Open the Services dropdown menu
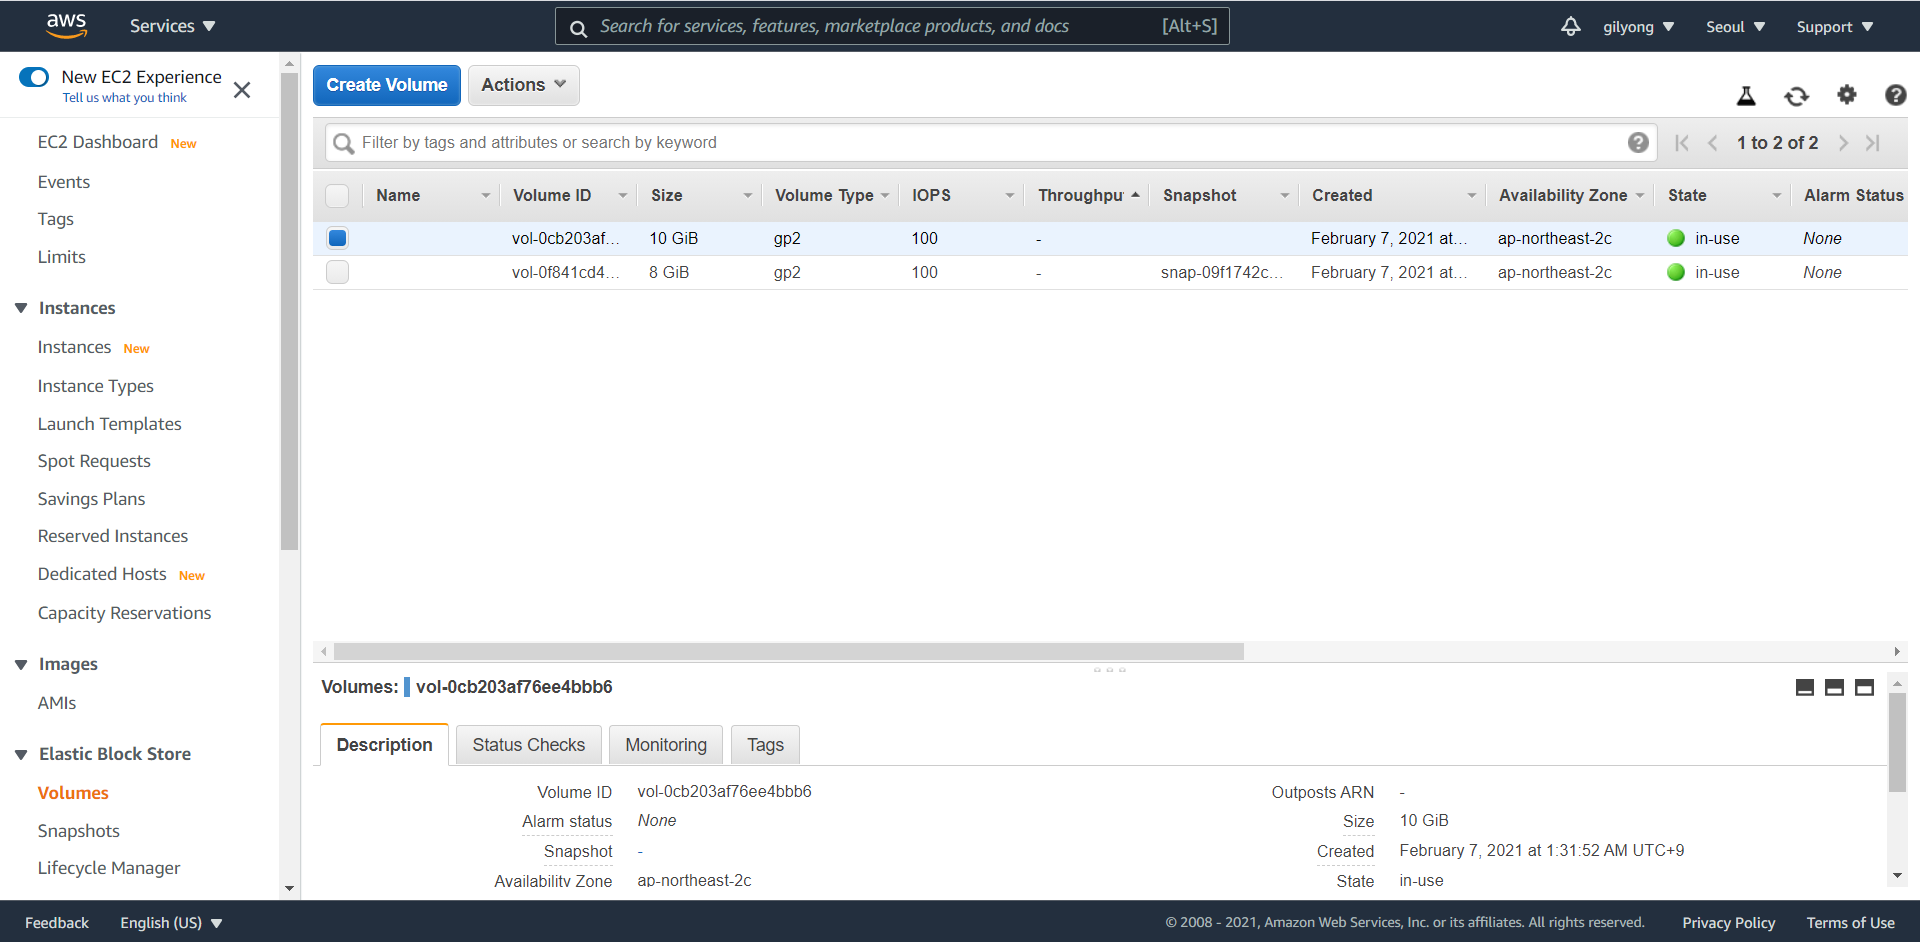The width and height of the screenshot is (1920, 942). (172, 26)
